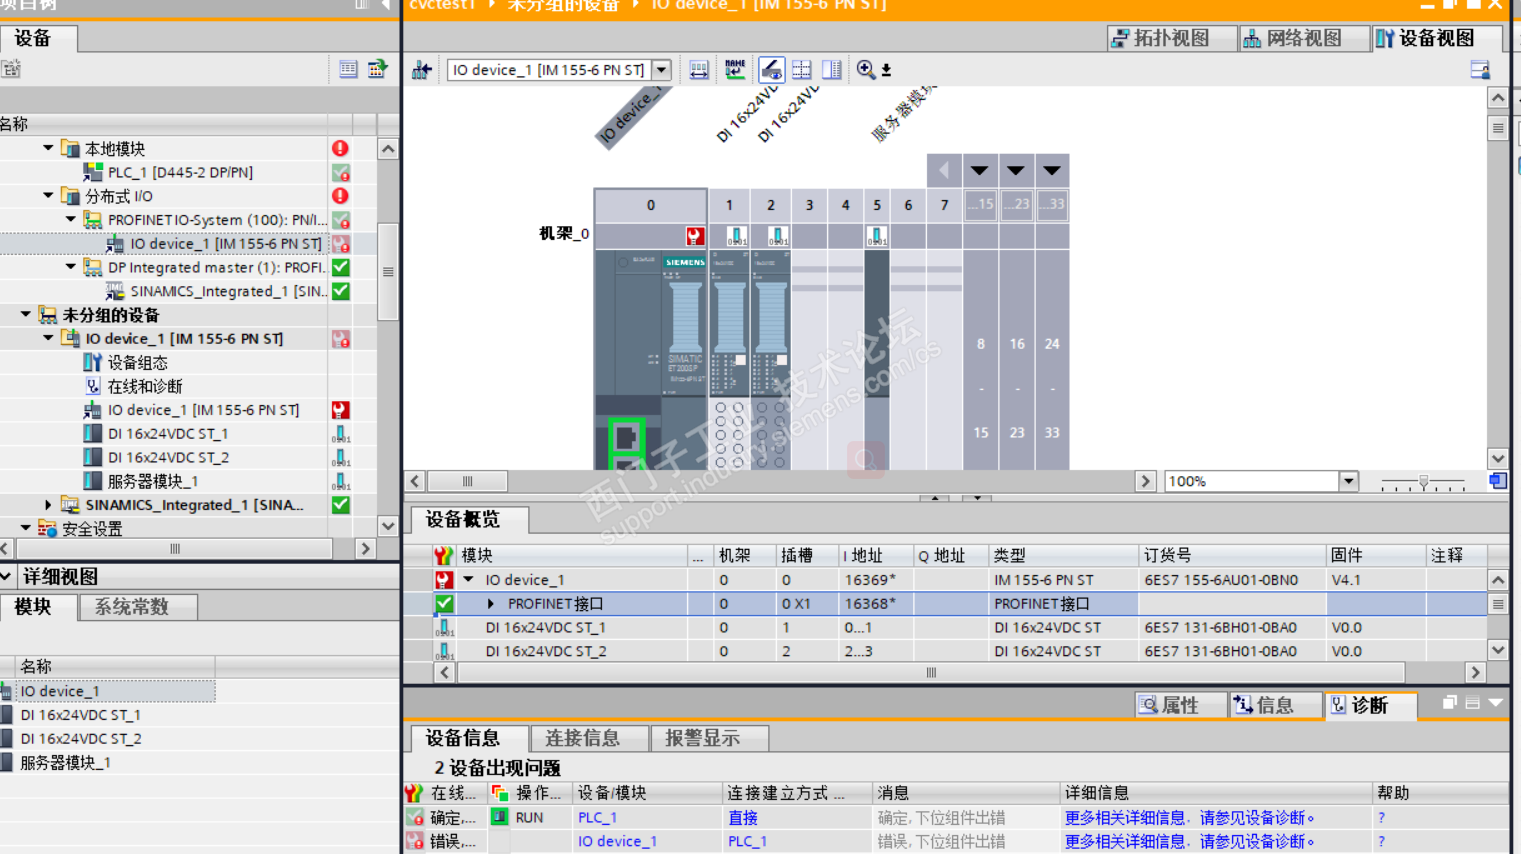Click the IO device_1 link in diagnostics table
This screenshot has height=854, width=1521.
[617, 842]
